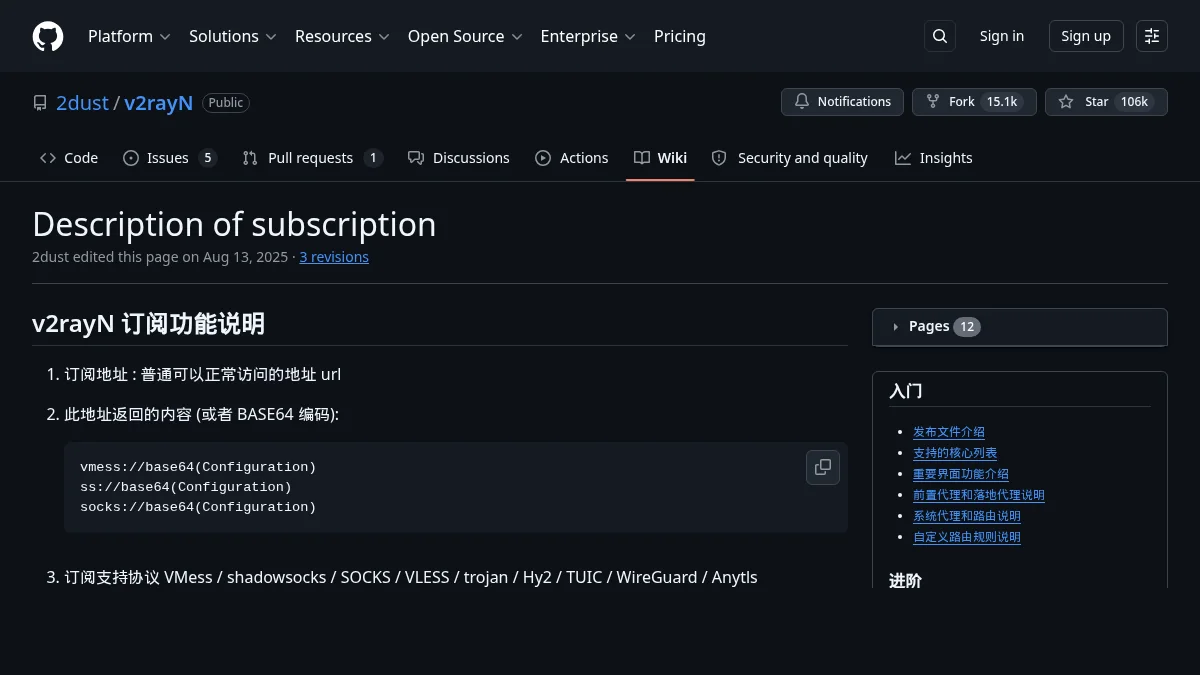Click the fork icon in Fork button

click(933, 102)
